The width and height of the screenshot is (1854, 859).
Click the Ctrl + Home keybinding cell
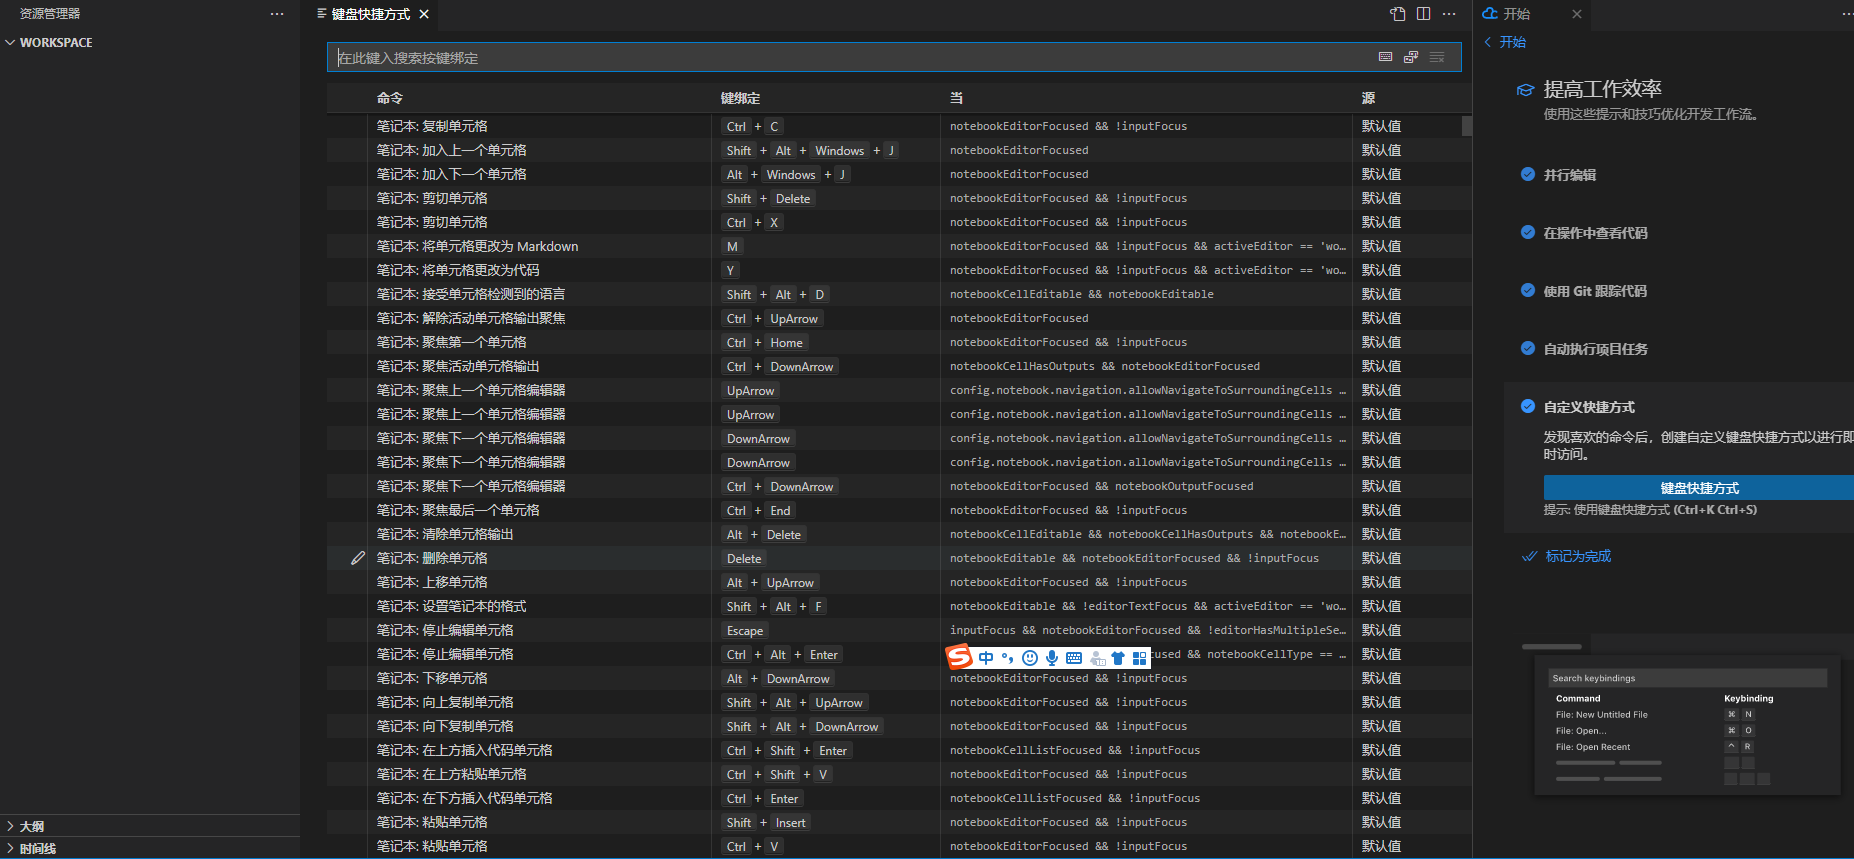coord(765,342)
